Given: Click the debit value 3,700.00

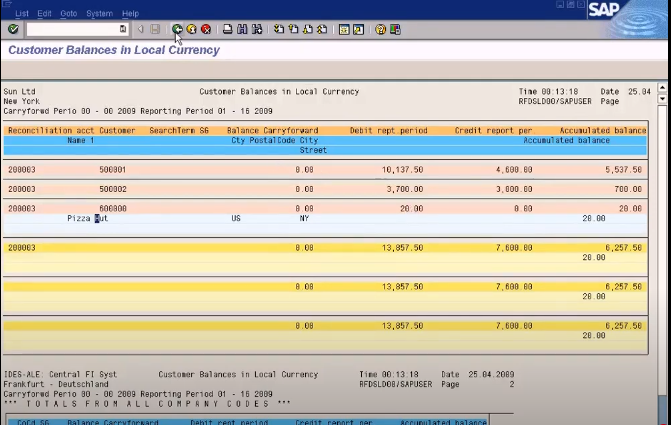Looking at the screenshot, I should 405,189.
